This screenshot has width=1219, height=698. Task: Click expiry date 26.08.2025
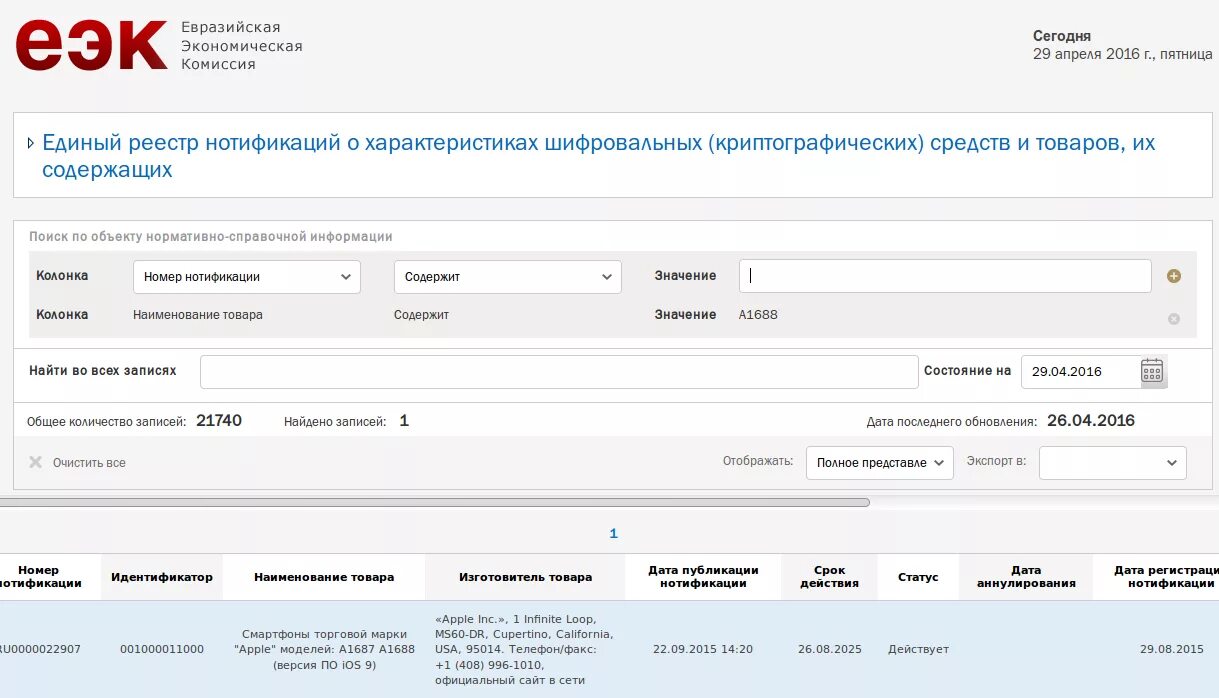(829, 649)
